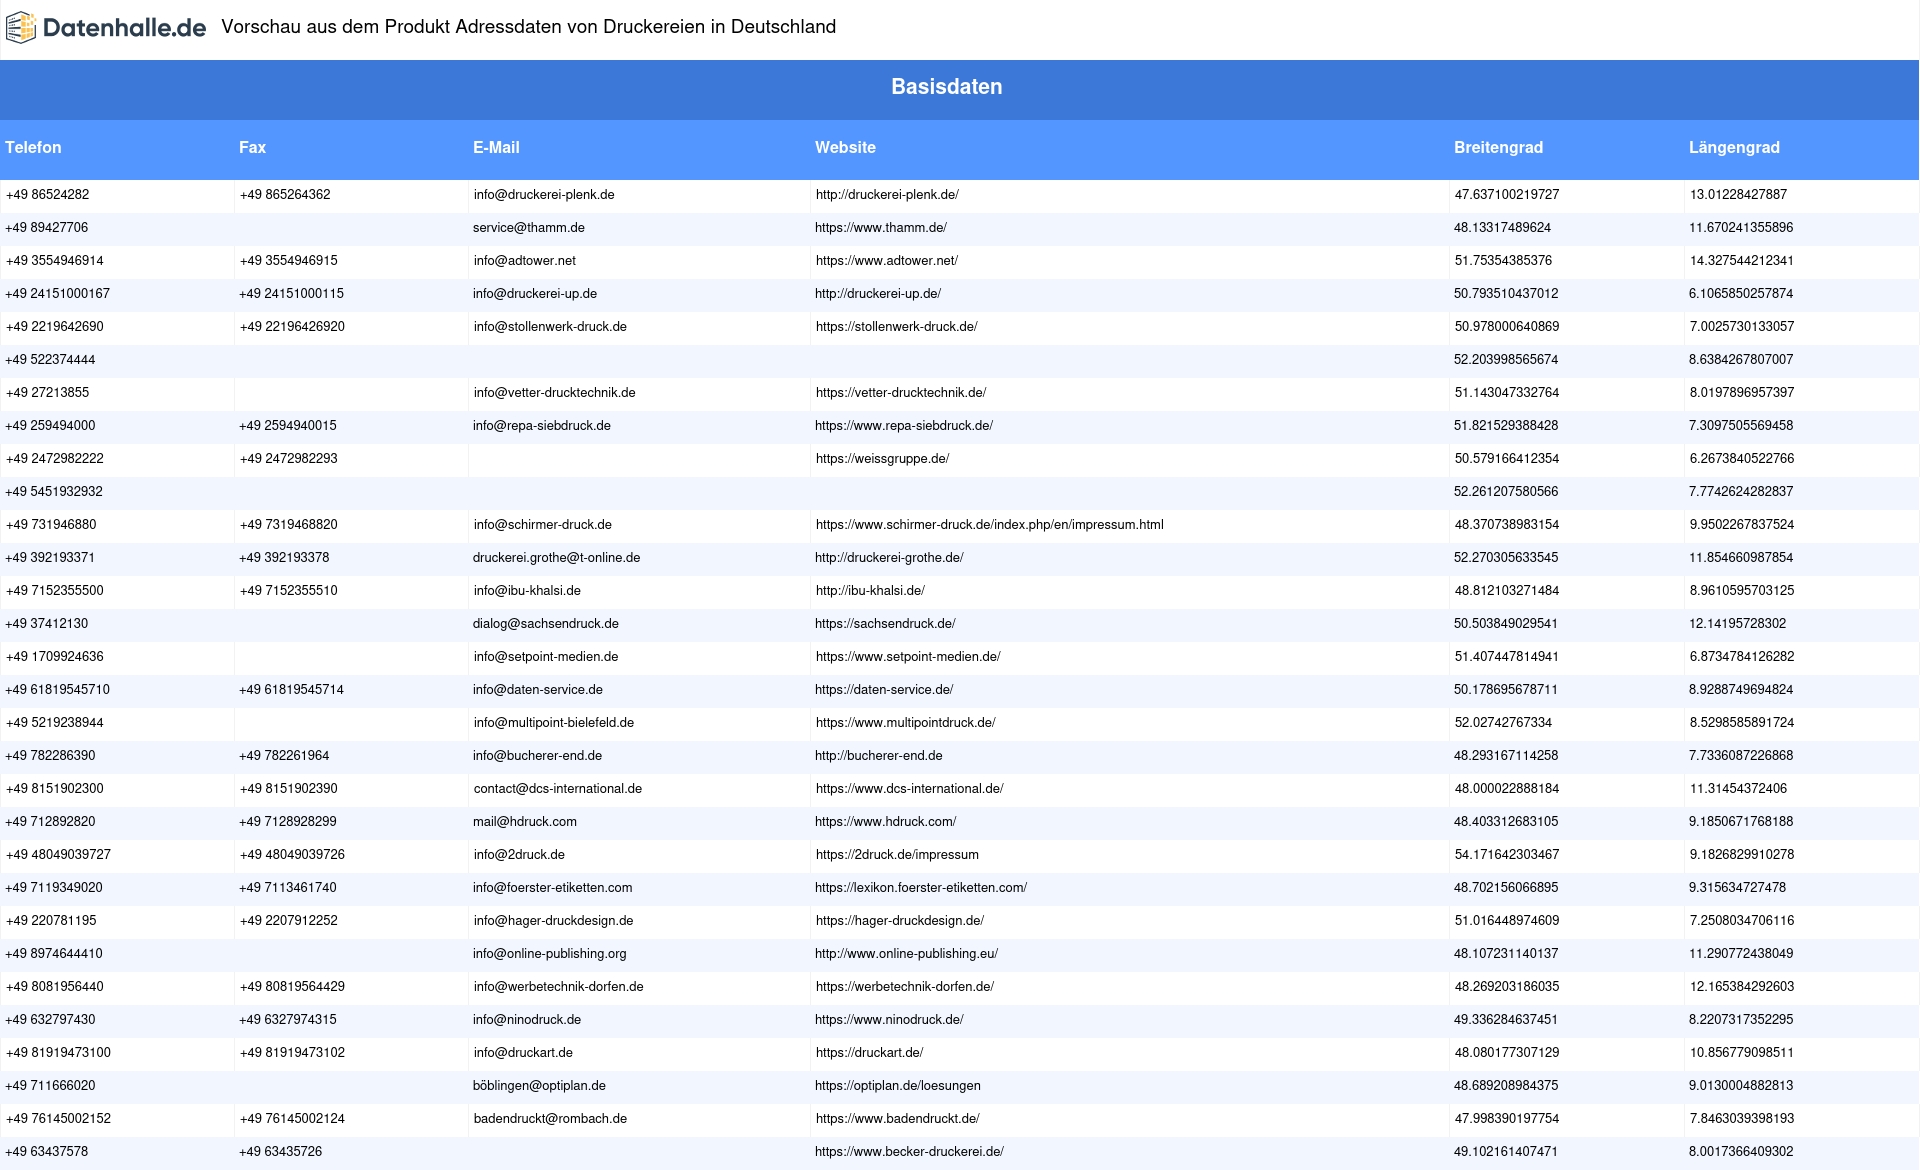The height and width of the screenshot is (1170, 1920).
Task: Click the Basisdaten section title
Action: pyautogui.click(x=947, y=87)
